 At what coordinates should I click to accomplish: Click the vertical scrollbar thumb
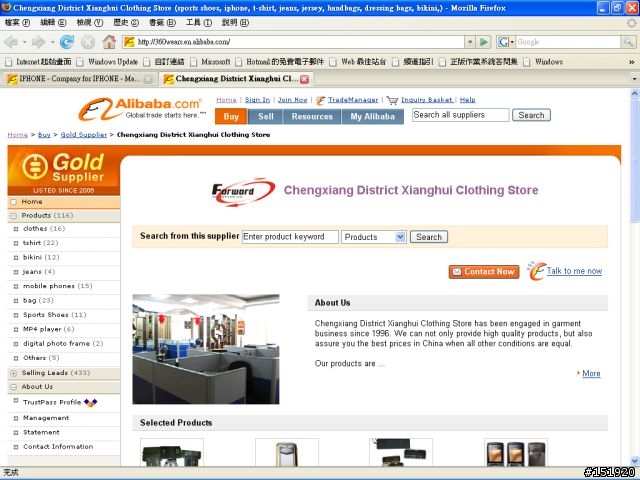coord(634,160)
